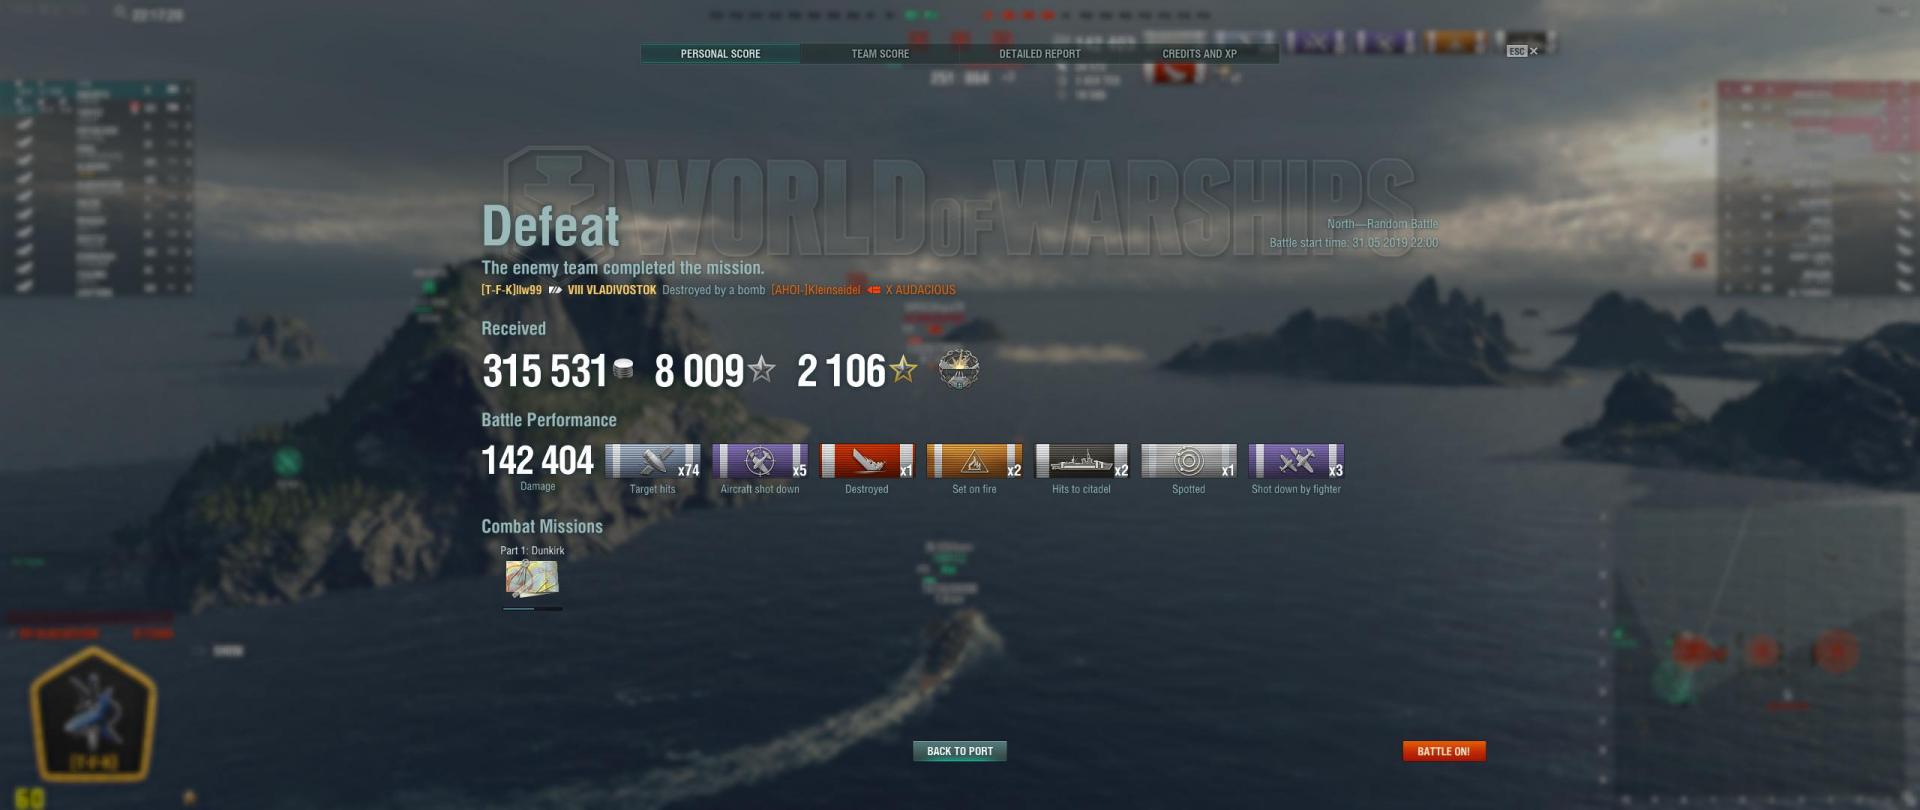Click the Aircraft shot down ribbon
The image size is (1920, 810).
click(x=760, y=461)
